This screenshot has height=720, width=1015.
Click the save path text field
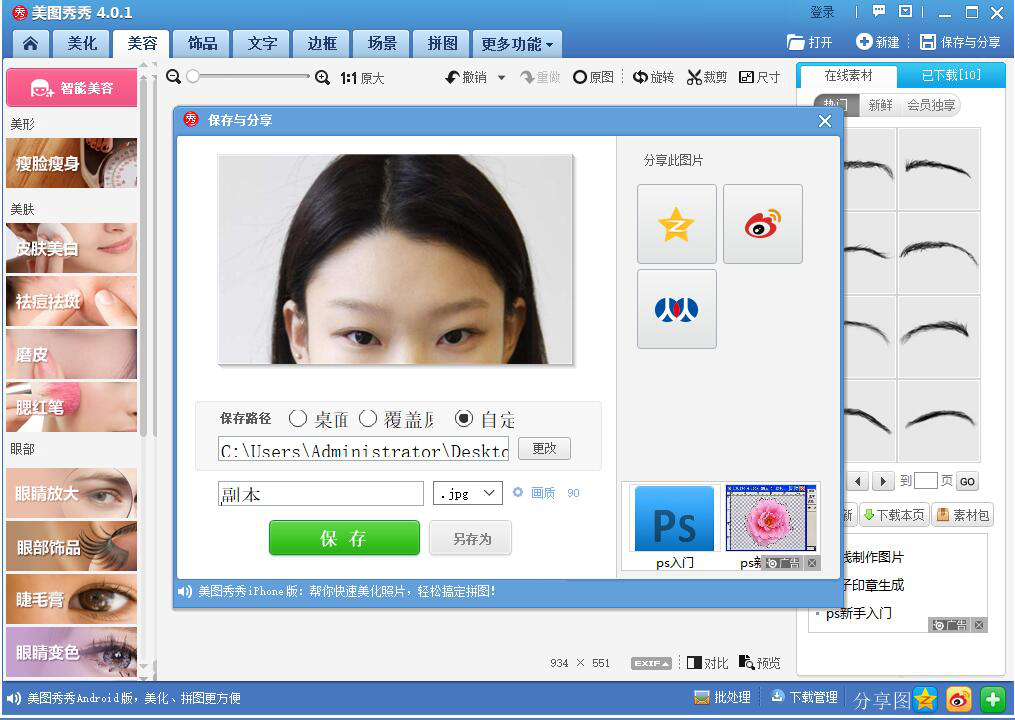click(364, 449)
